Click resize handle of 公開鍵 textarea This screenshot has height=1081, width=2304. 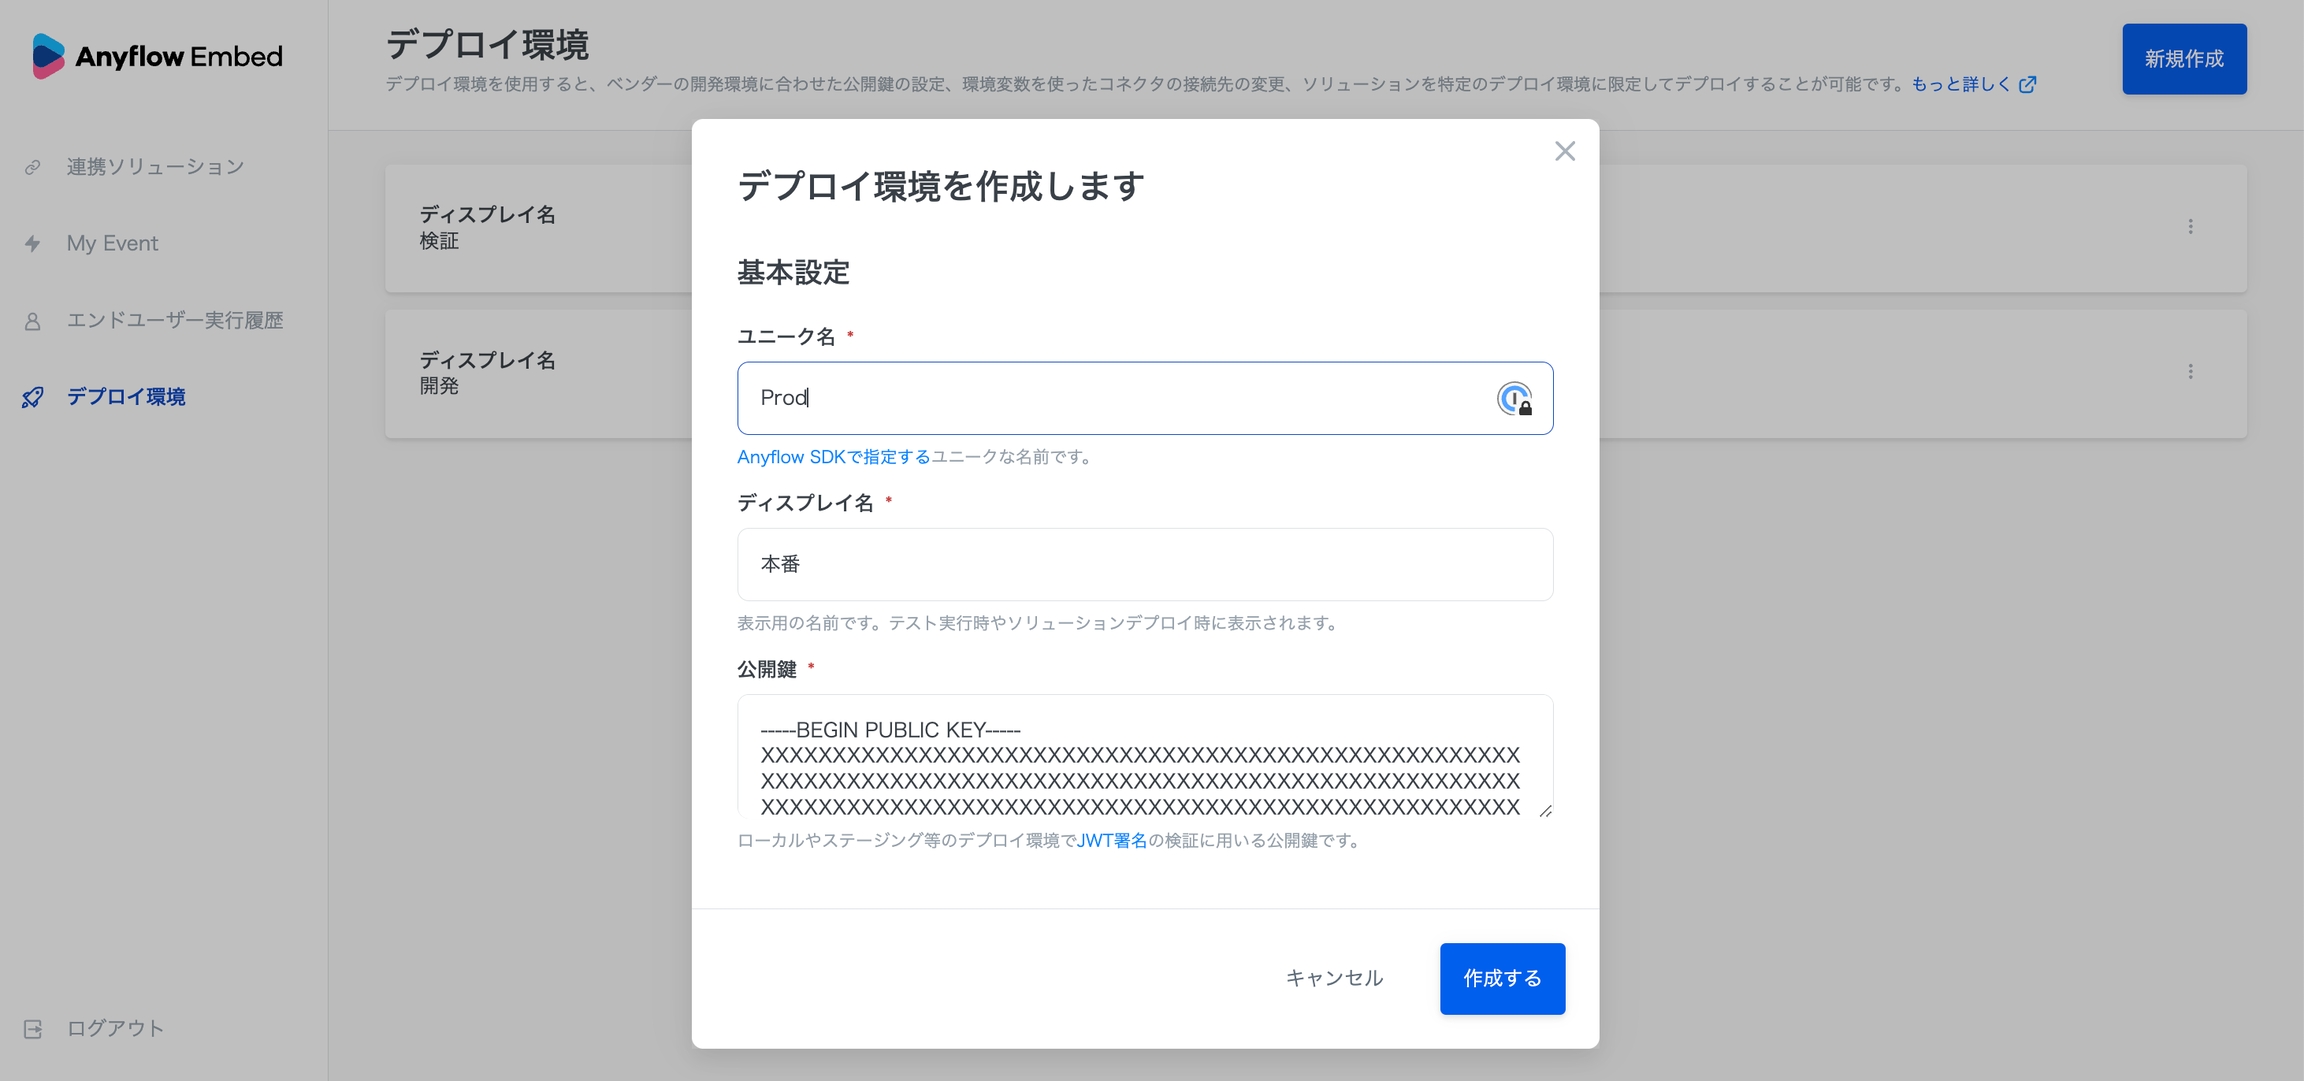coord(1545,810)
